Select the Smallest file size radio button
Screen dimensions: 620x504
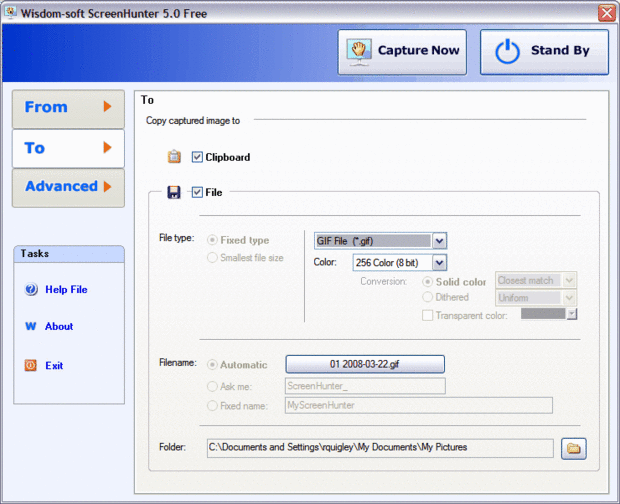click(212, 257)
